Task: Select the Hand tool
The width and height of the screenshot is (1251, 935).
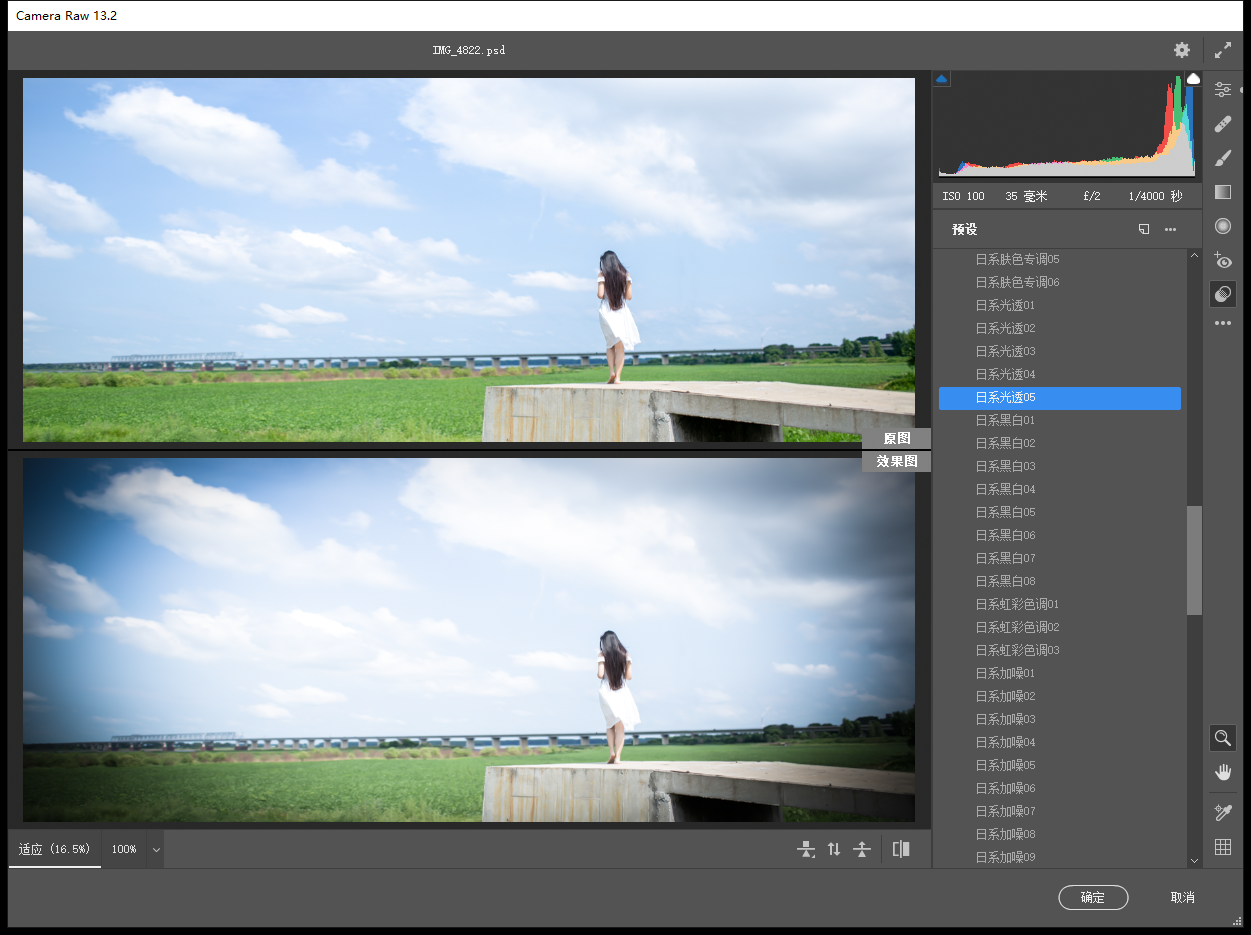Action: point(1222,772)
